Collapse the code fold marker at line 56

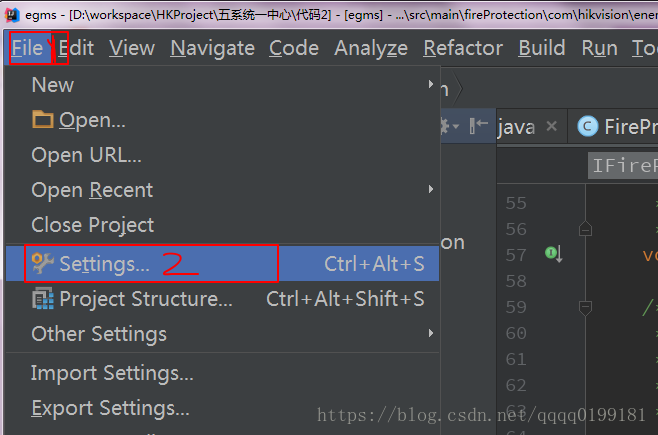coord(585,229)
